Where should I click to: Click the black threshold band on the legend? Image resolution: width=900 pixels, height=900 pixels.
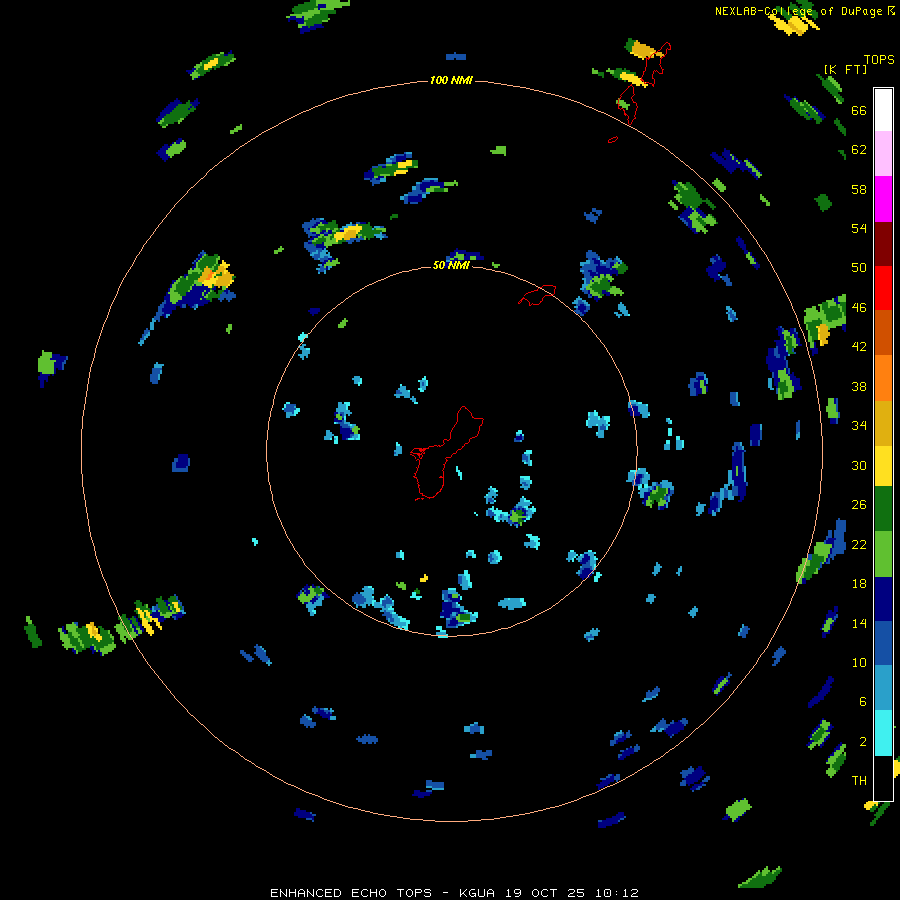(x=883, y=778)
